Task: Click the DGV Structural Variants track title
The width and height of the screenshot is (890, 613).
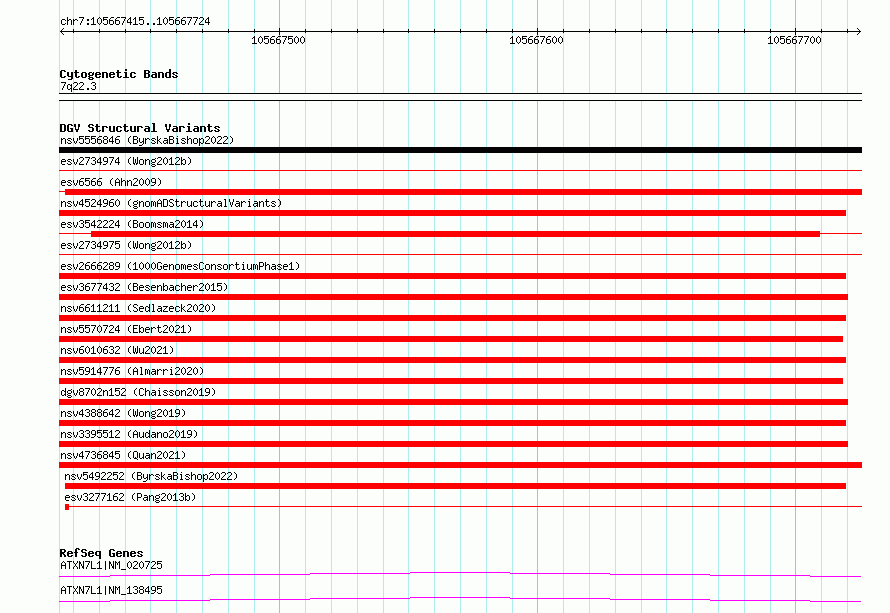Action: pos(140,128)
